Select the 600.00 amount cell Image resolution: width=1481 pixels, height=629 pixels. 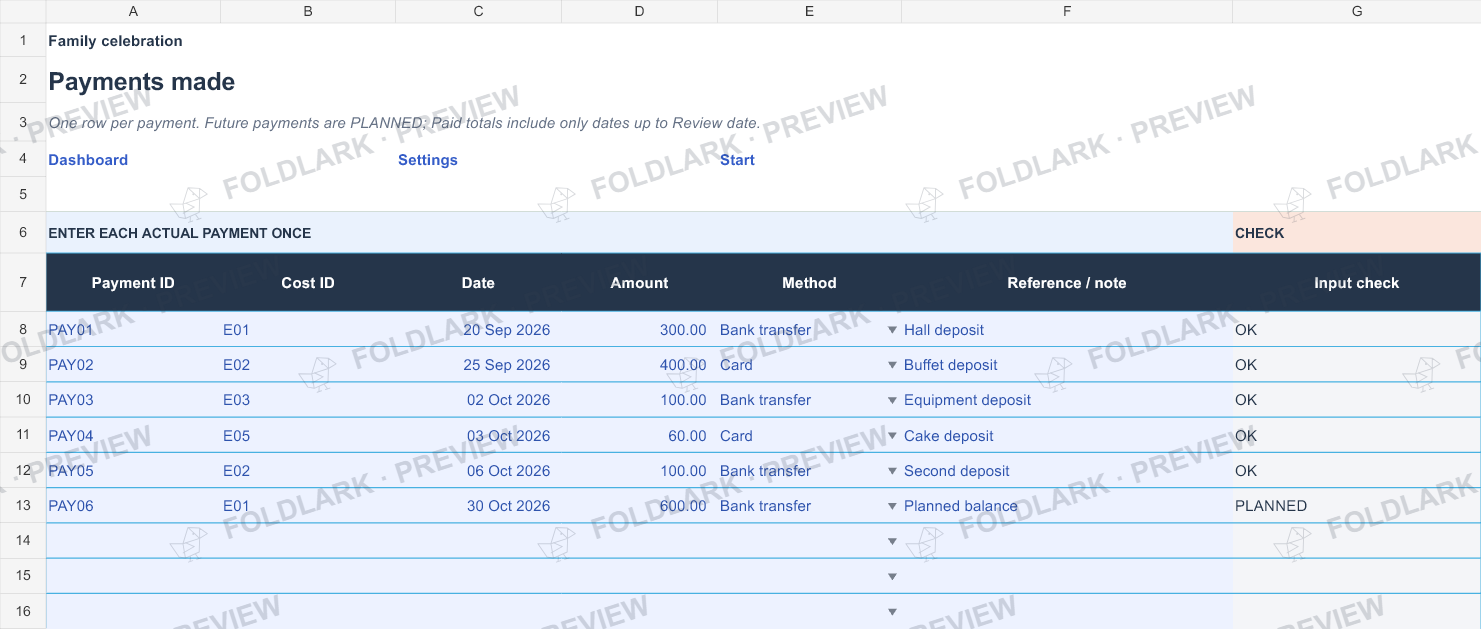point(639,506)
